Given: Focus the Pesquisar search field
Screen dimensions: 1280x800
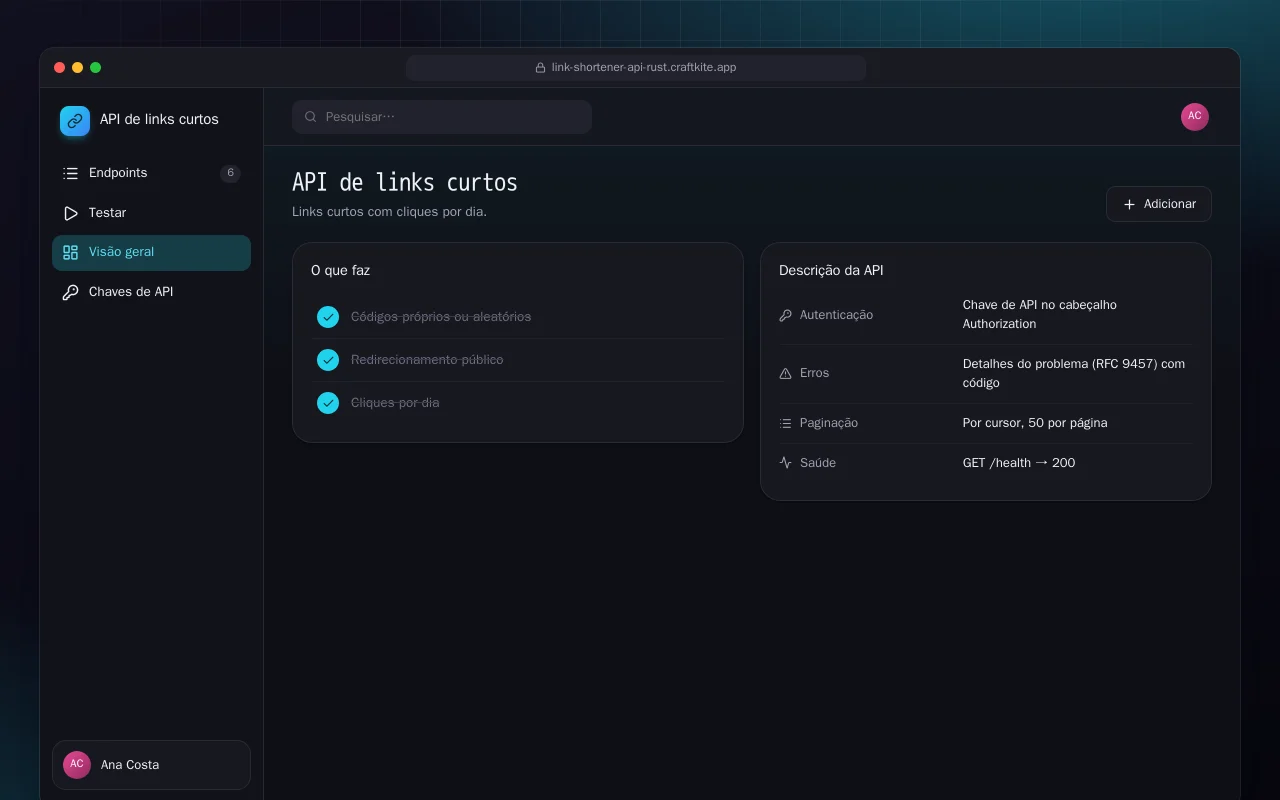Looking at the screenshot, I should click(442, 117).
